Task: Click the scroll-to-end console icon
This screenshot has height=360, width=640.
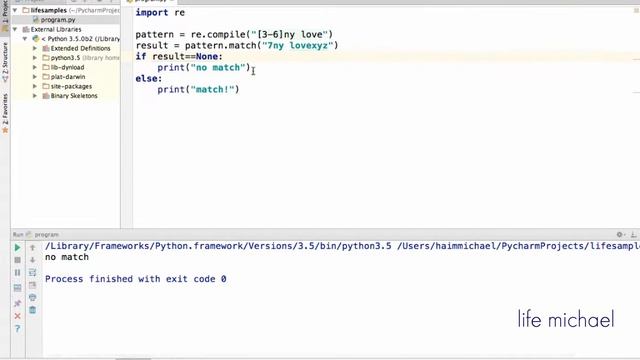Action: [x=33, y=285]
